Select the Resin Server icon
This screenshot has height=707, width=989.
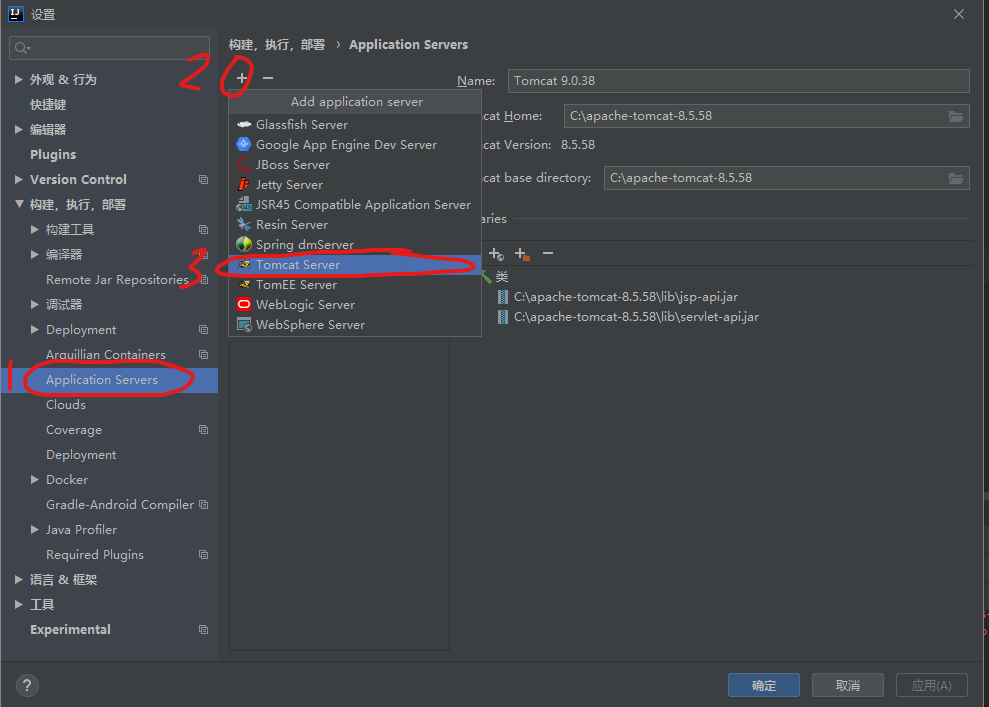click(x=244, y=225)
